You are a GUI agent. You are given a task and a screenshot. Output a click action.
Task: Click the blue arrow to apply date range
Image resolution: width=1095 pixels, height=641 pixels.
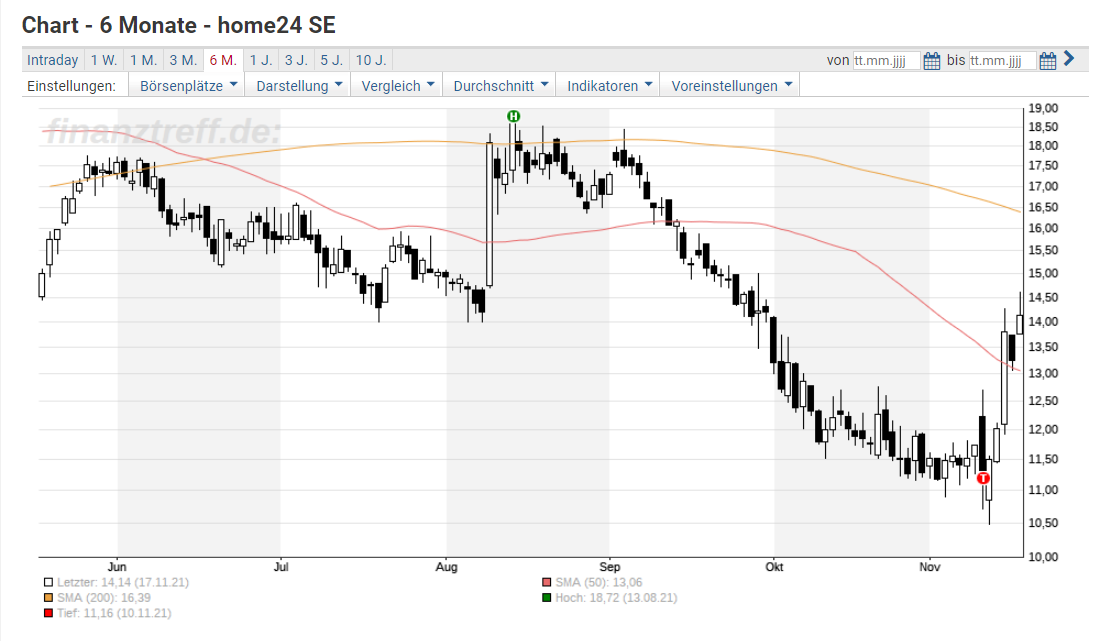point(1069,59)
